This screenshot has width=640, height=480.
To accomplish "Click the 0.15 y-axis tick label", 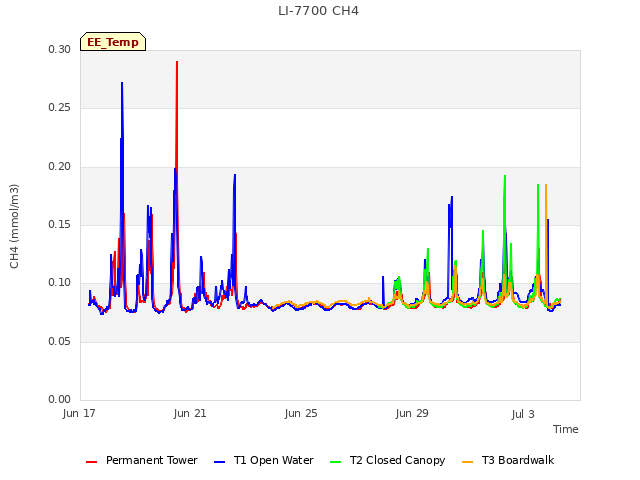I will click(60, 224).
